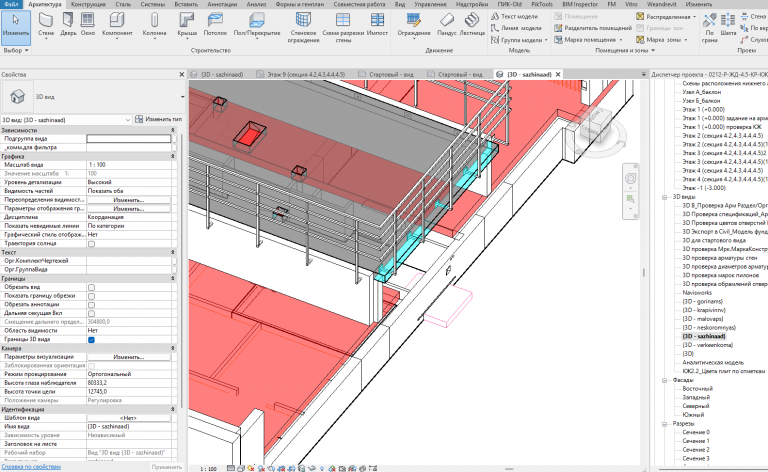Open the Вставить ribbon tab
Viewport: 768px width, 472px height.
click(x=186, y=4)
